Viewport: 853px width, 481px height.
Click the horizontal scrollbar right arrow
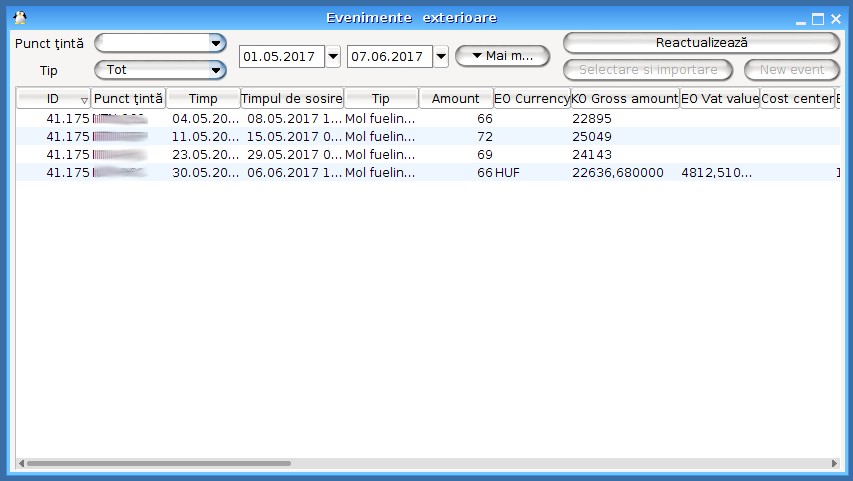[x=836, y=464]
